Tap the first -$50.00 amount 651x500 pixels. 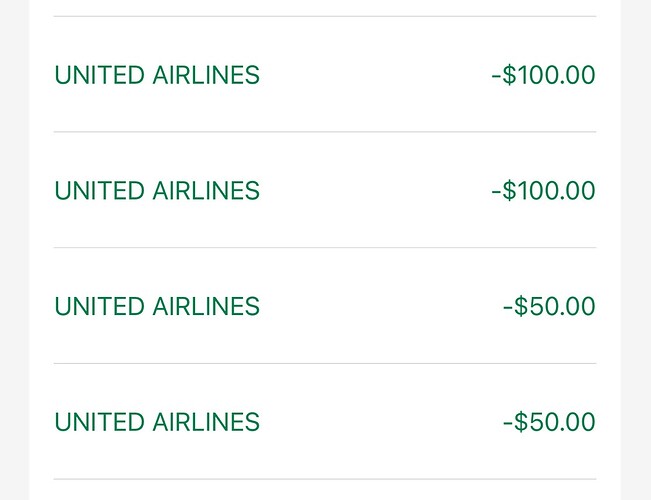[x=549, y=306]
